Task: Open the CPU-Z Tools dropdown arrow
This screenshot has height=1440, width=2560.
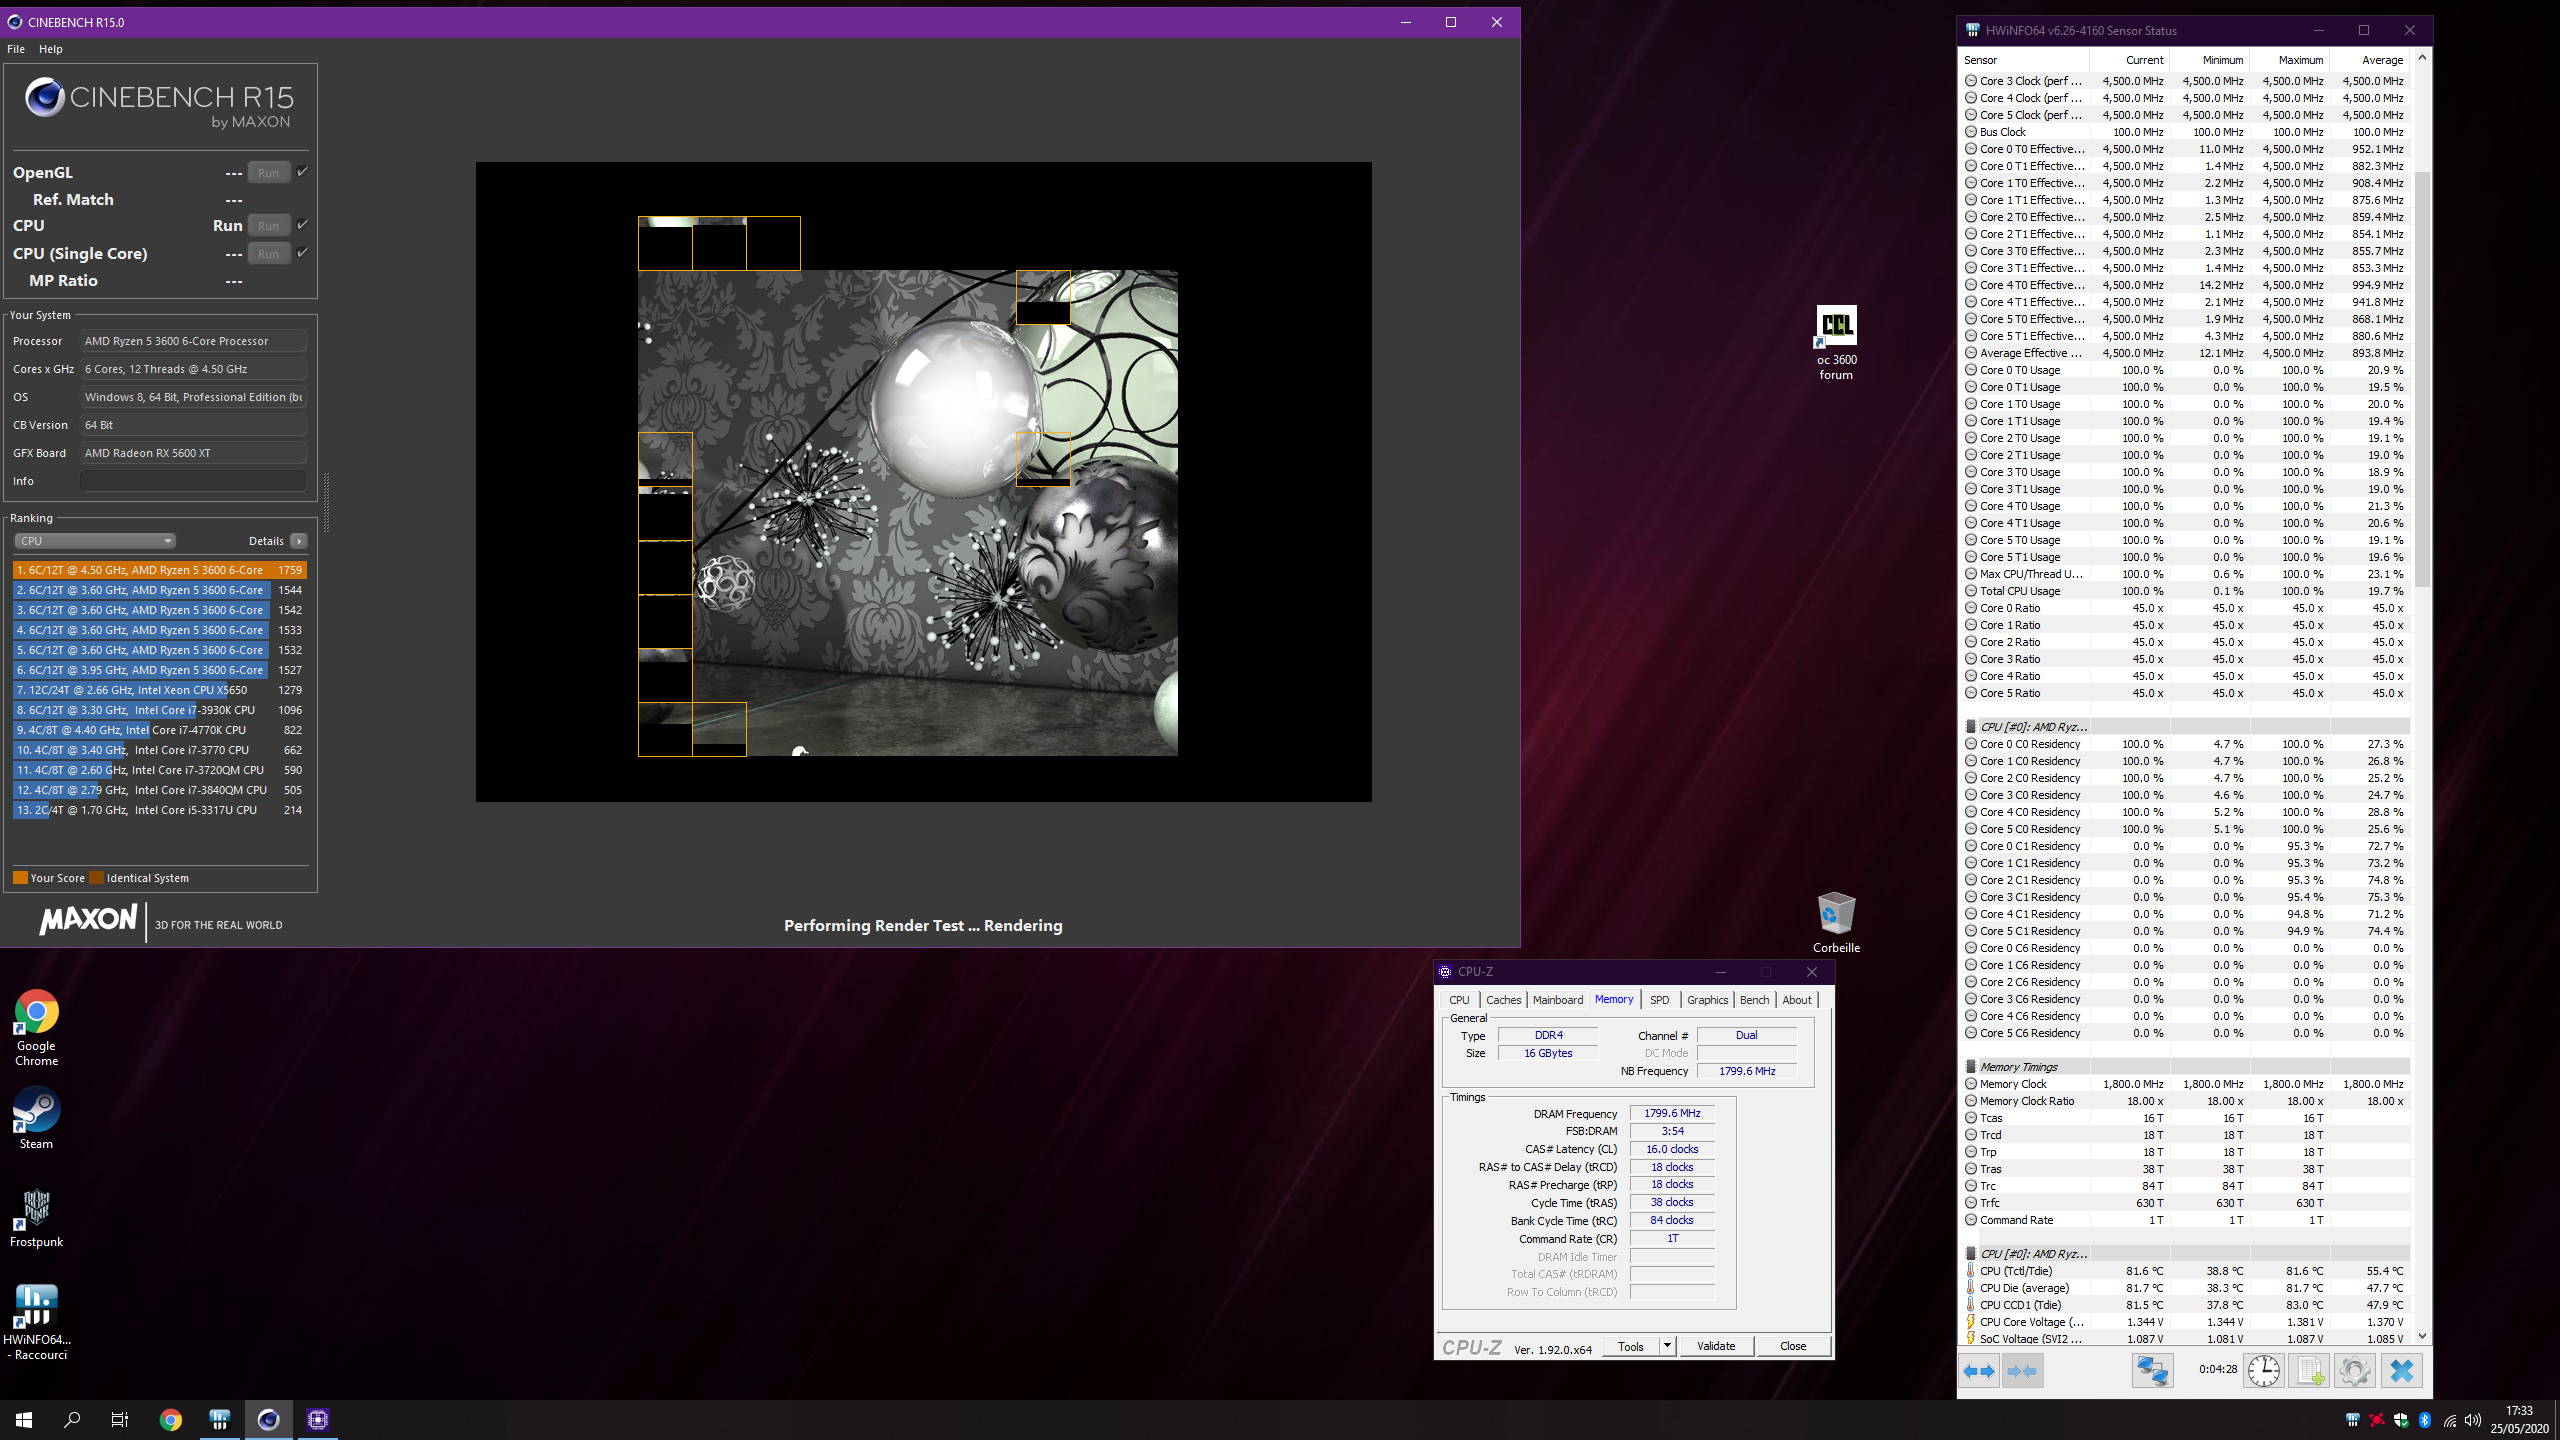Action: 1667,1346
